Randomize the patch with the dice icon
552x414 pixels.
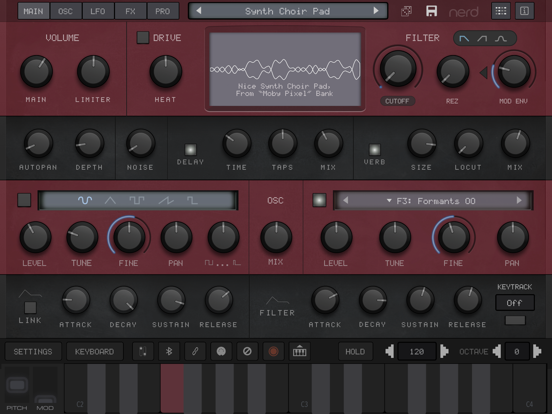click(x=407, y=11)
